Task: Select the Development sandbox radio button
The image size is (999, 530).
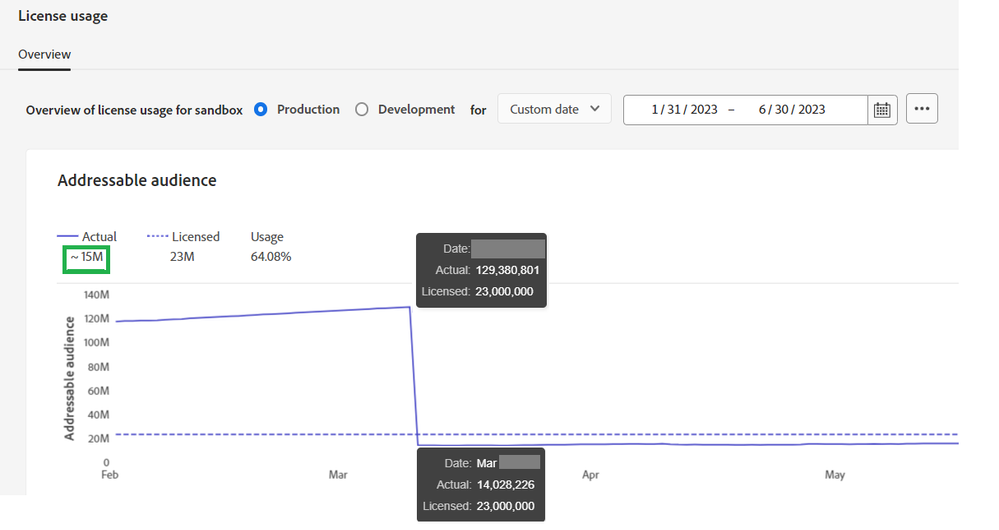Action: pyautogui.click(x=362, y=110)
